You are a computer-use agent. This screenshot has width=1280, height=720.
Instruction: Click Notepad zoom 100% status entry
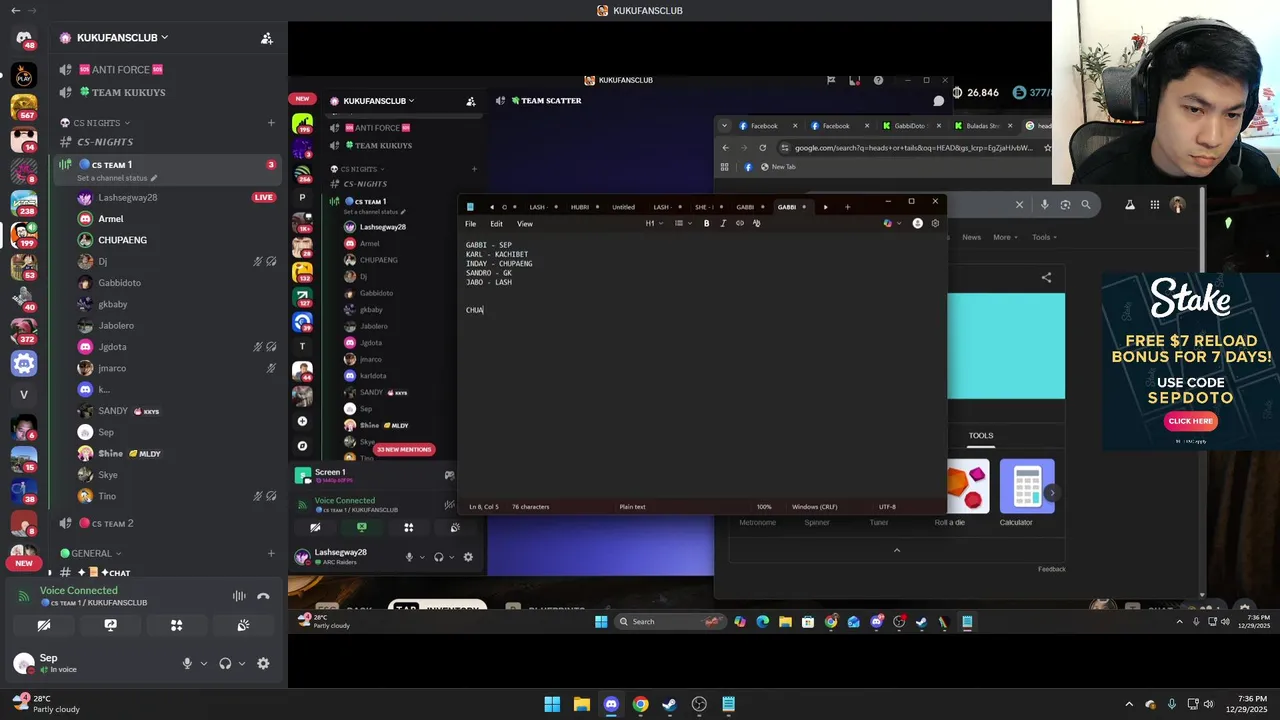(x=764, y=507)
